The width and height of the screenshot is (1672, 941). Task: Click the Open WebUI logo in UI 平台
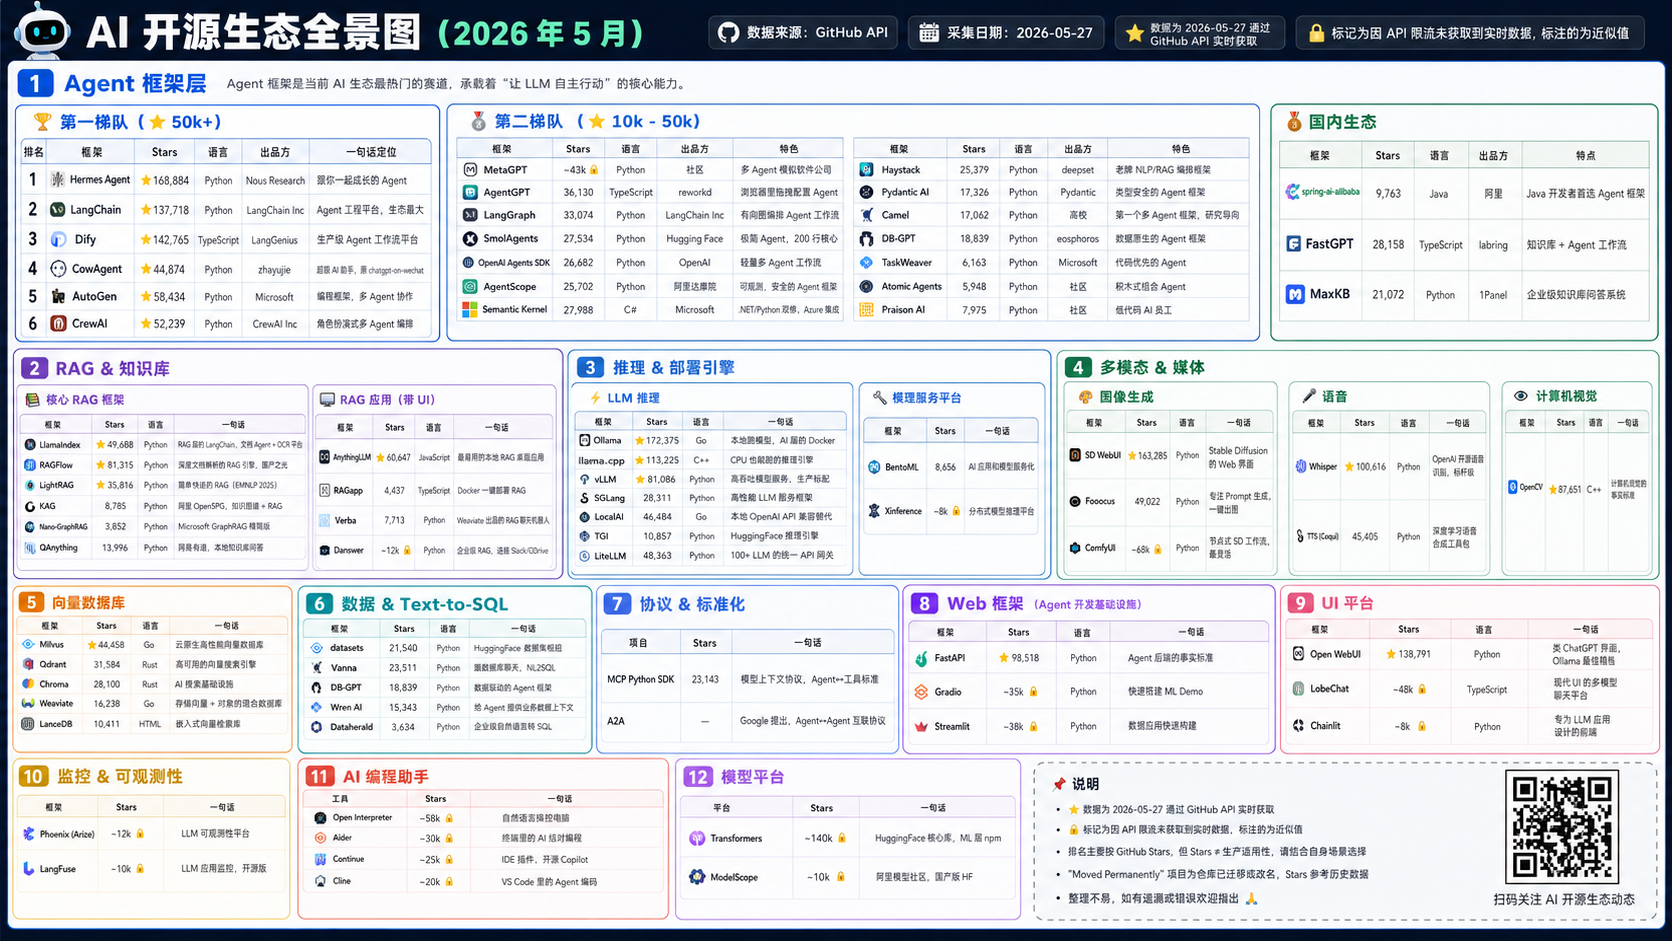click(x=1298, y=654)
